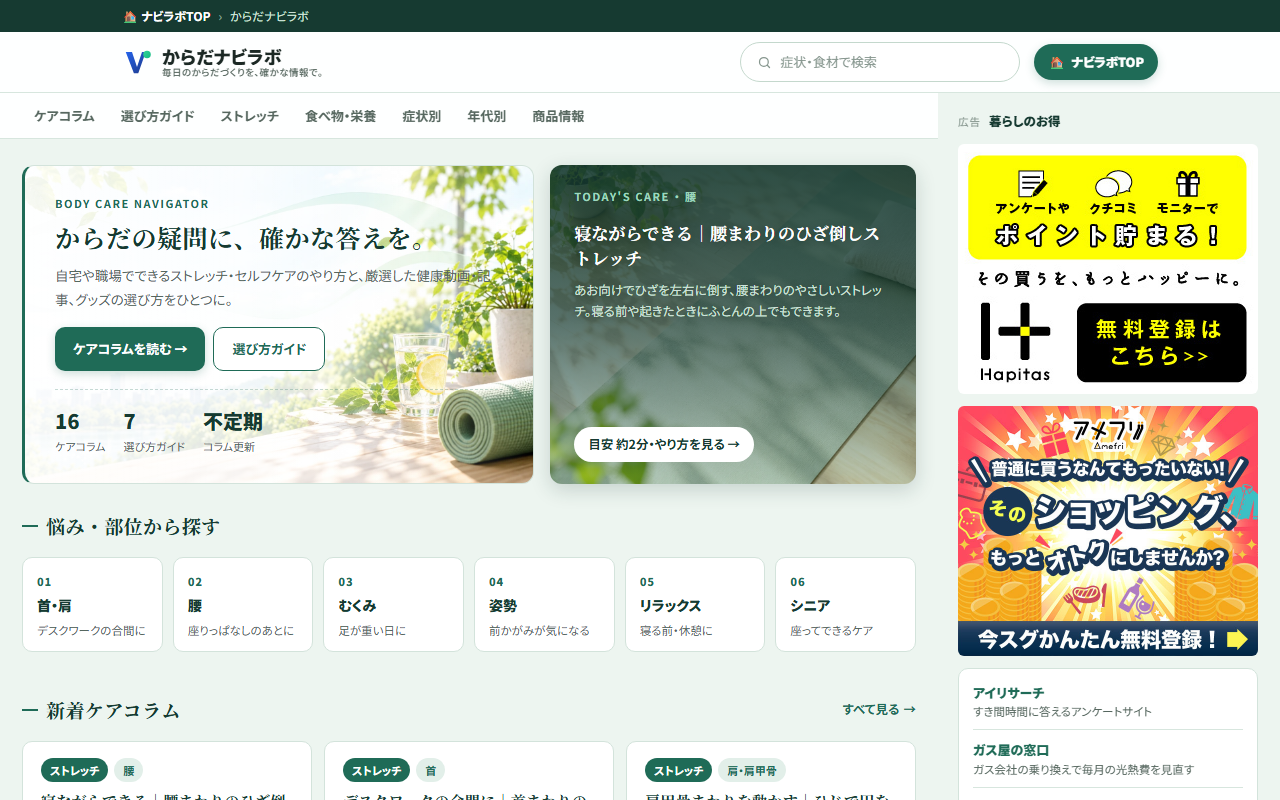
Task: Open the すべて見る link for new columns
Action: tap(879, 709)
